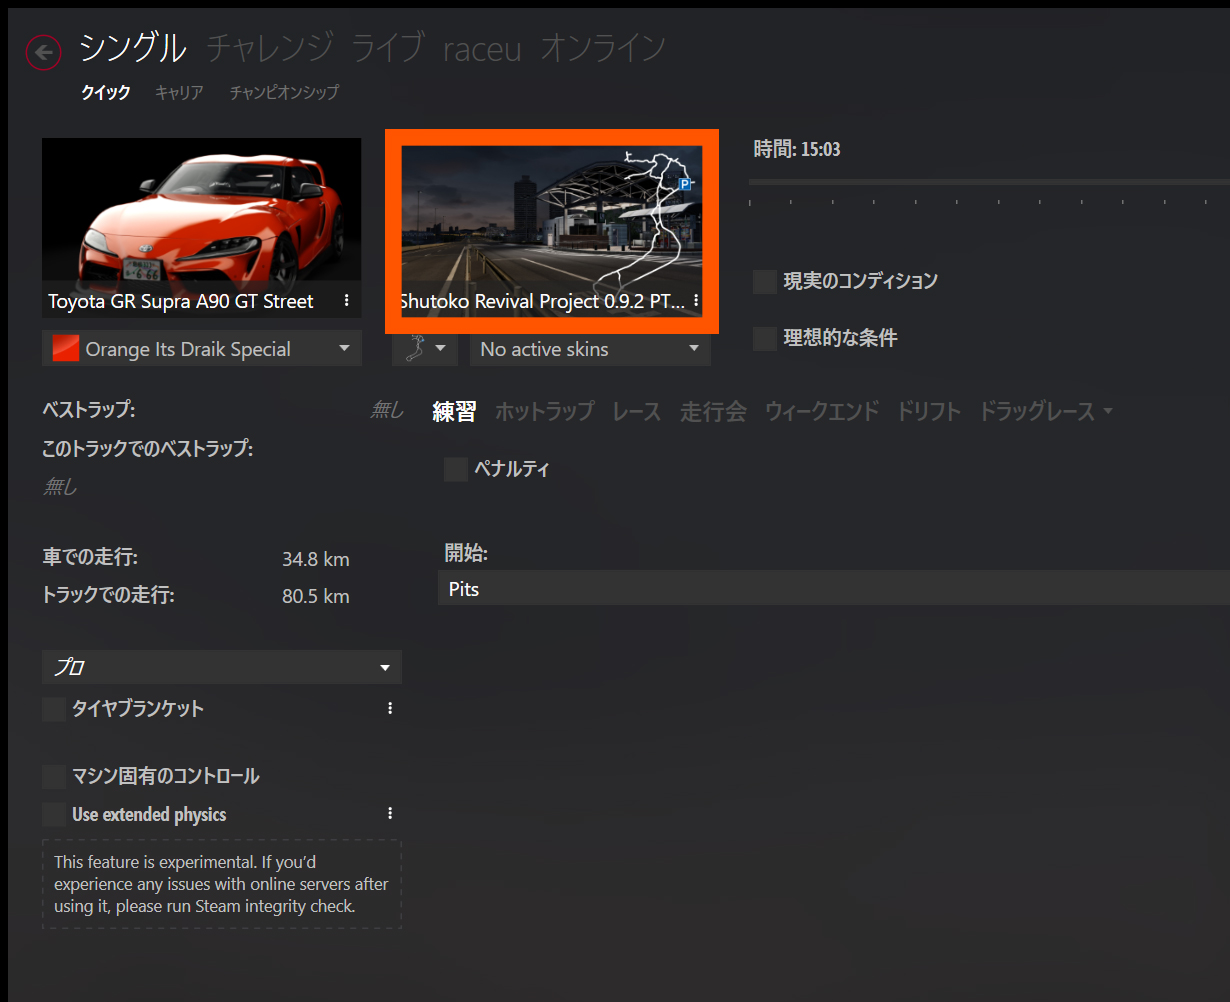Select the キャリア sub-tab
Screen dimensions: 1230x1002
179,92
